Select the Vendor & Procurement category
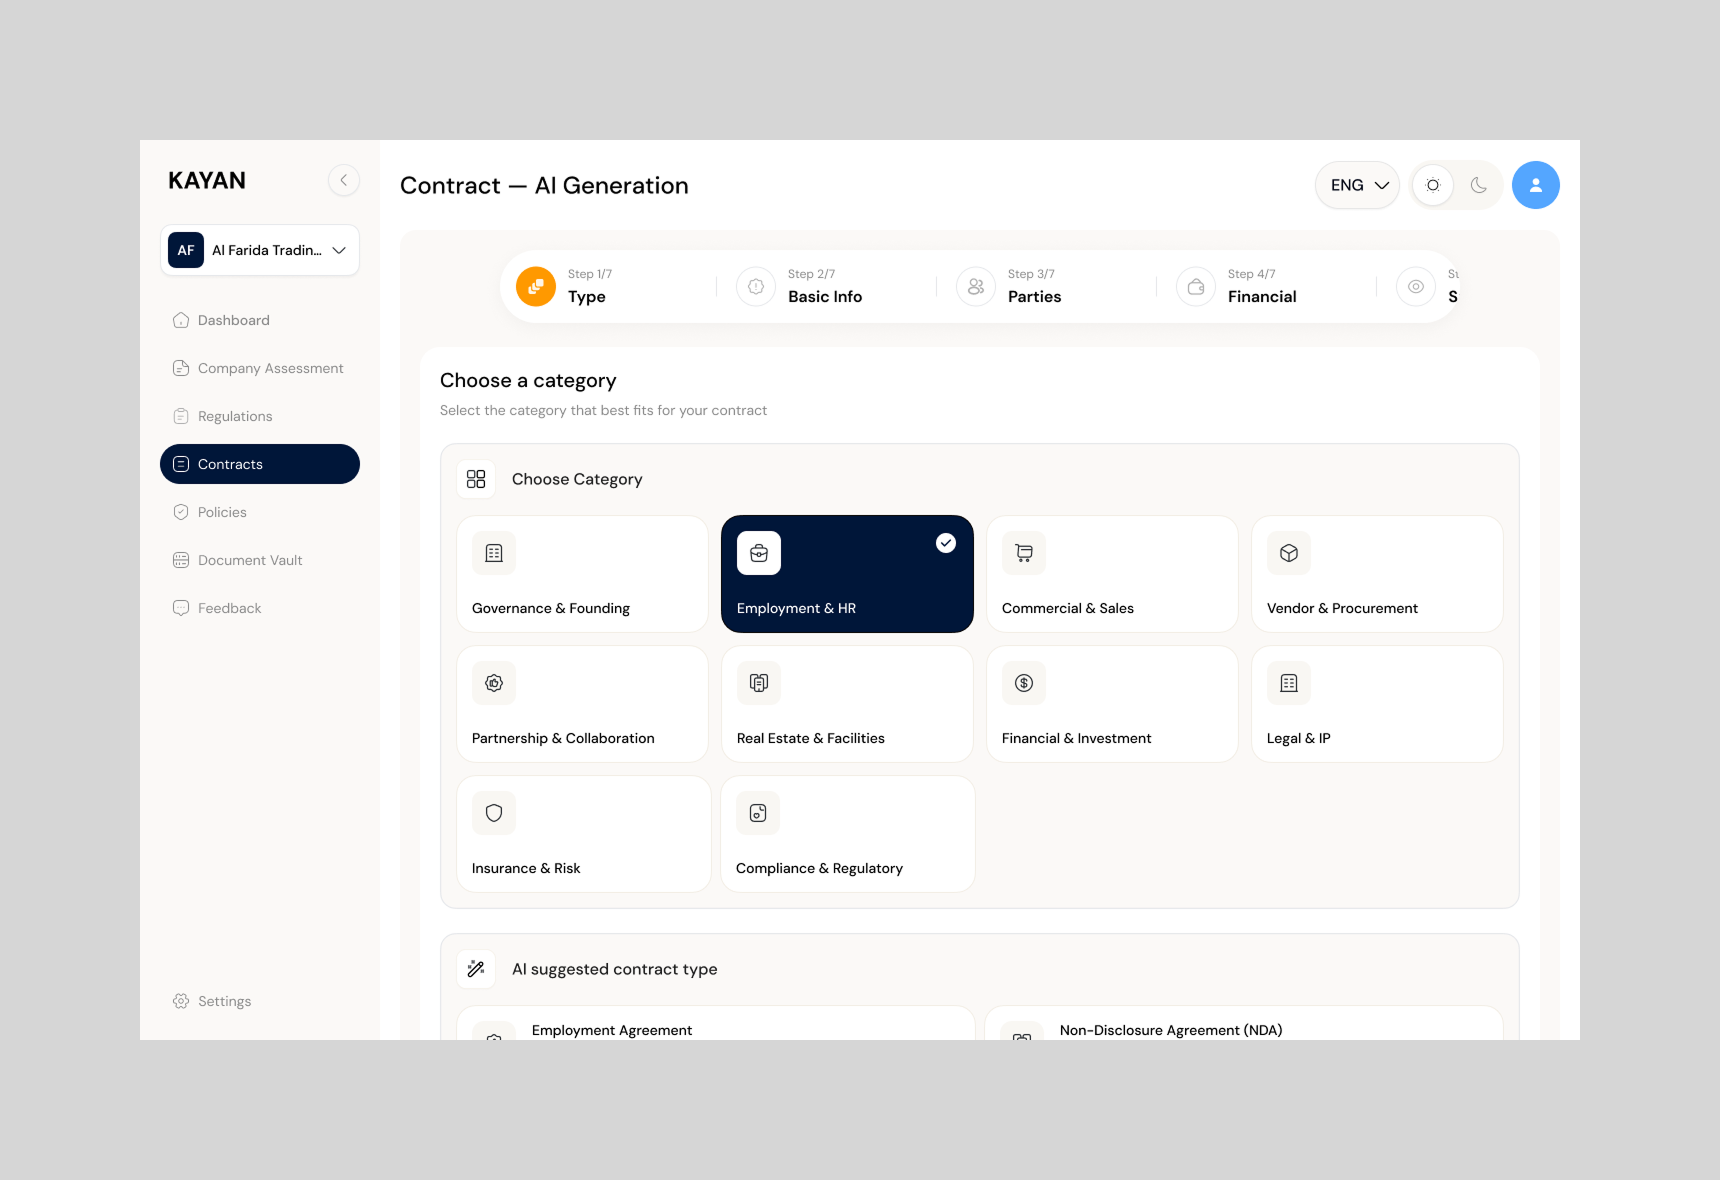The height and width of the screenshot is (1180, 1720). coord(1377,574)
